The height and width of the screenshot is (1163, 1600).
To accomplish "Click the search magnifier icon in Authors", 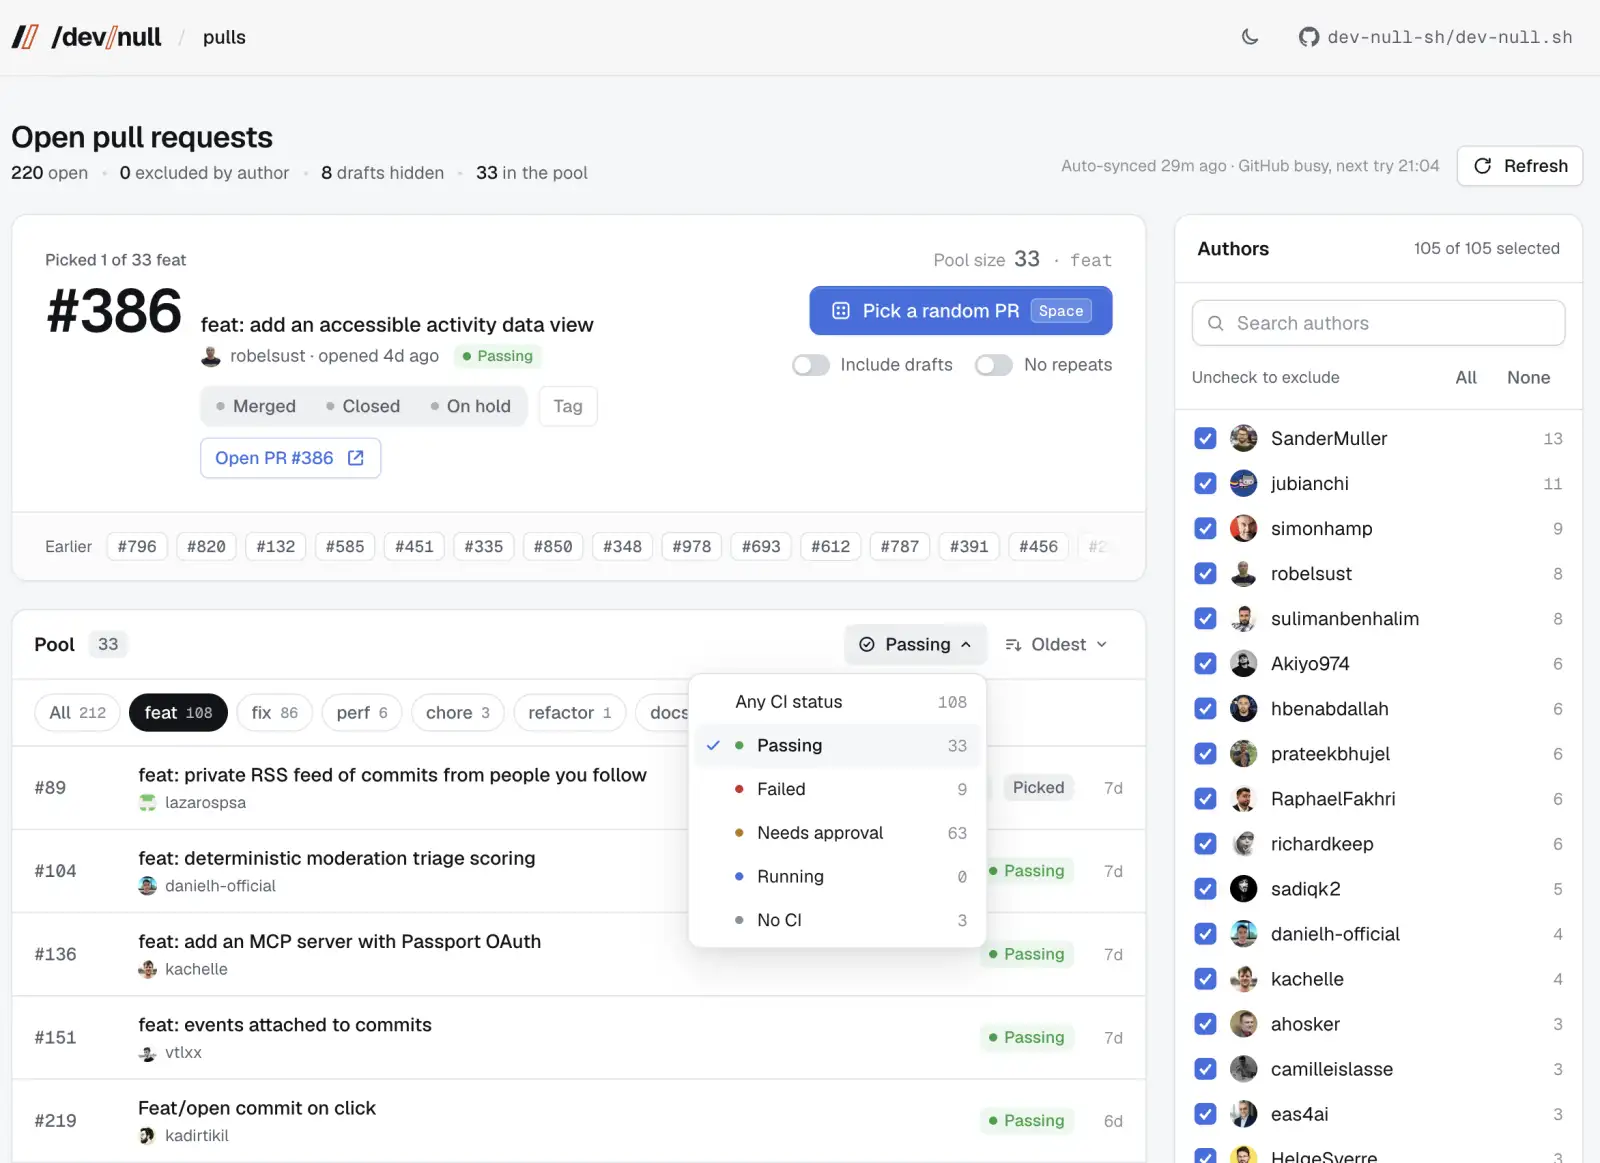I will [x=1216, y=323].
